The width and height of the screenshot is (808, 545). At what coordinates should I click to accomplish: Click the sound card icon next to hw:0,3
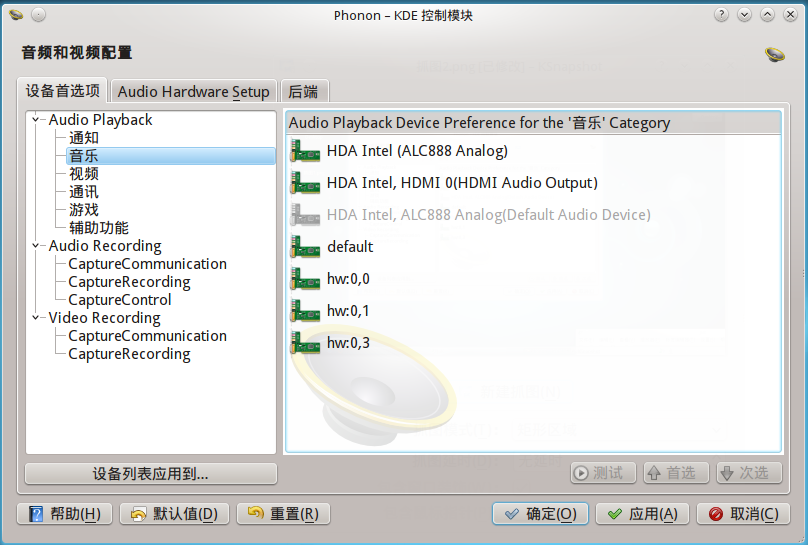point(305,343)
